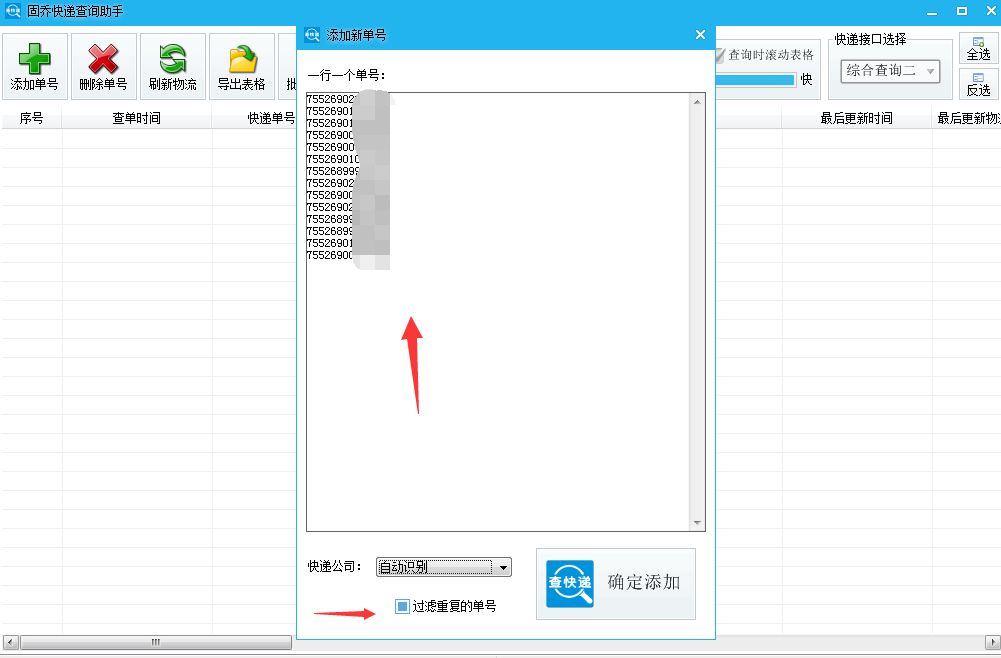This screenshot has height=658, width=1001.
Task: Click the 查快递 magnifier icon on confirm button
Action: (x=567, y=584)
